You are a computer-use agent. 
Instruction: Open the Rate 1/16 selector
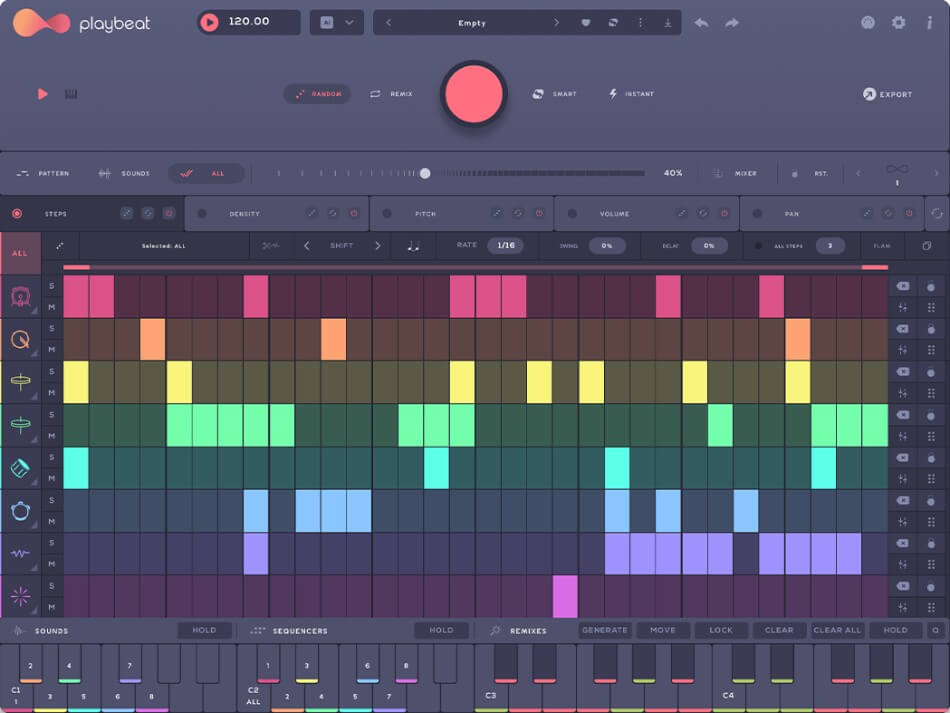pos(505,245)
